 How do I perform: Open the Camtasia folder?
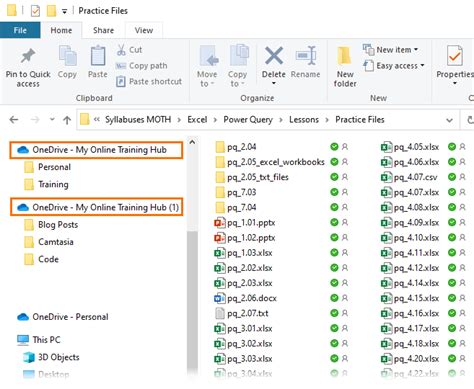(49, 242)
